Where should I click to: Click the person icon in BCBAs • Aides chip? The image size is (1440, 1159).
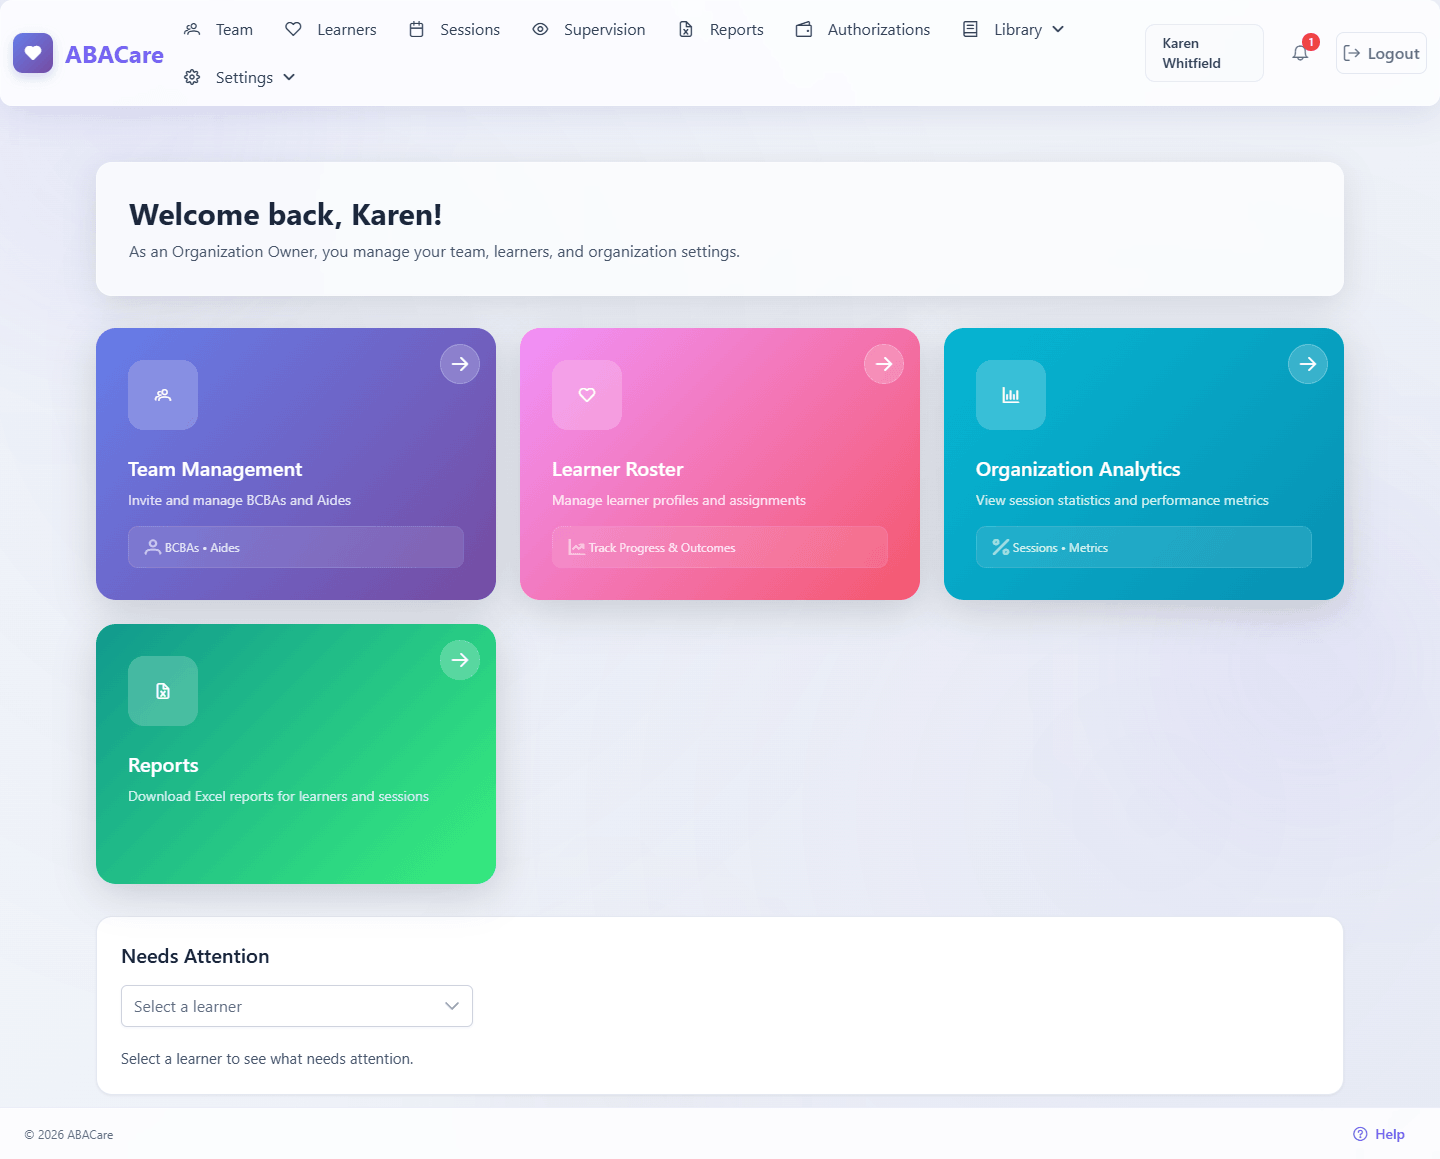(153, 547)
